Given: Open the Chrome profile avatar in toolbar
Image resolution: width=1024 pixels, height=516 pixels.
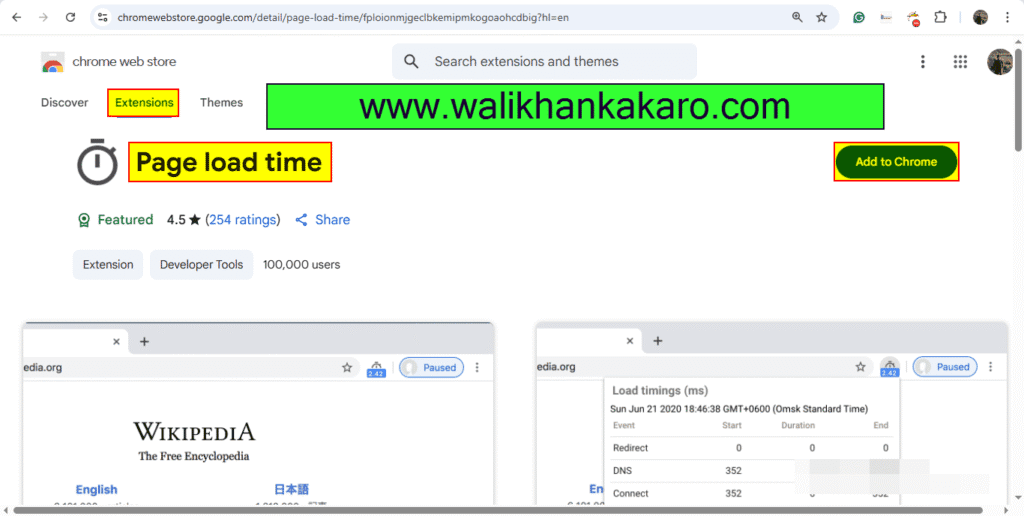Looking at the screenshot, I should tap(980, 18).
